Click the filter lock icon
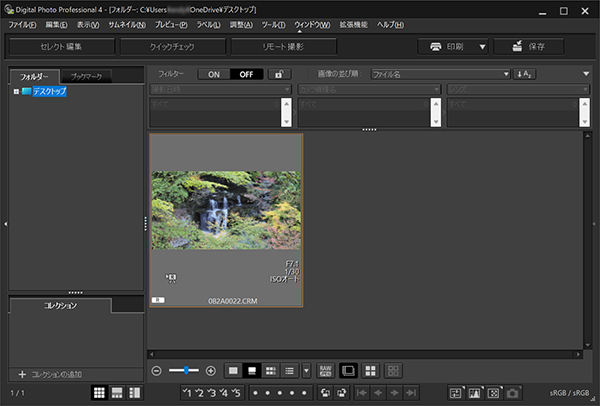The width and height of the screenshot is (600, 406). (x=277, y=74)
